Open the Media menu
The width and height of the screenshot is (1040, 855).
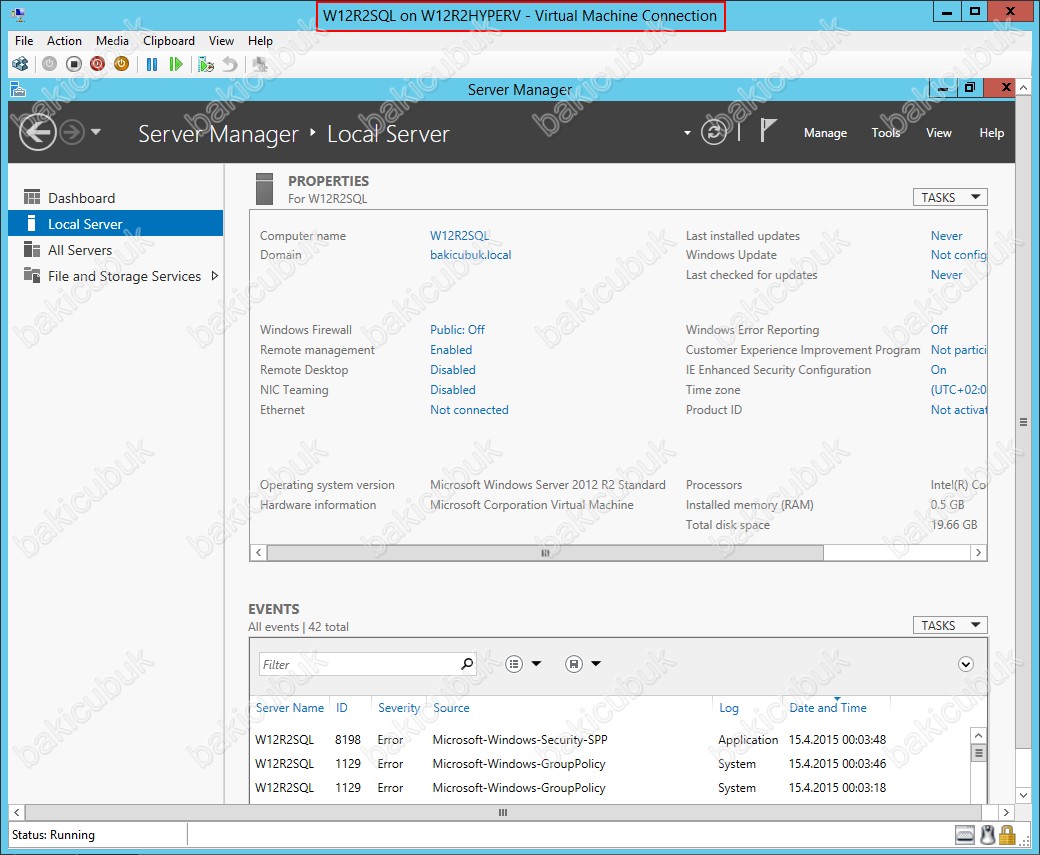[112, 41]
